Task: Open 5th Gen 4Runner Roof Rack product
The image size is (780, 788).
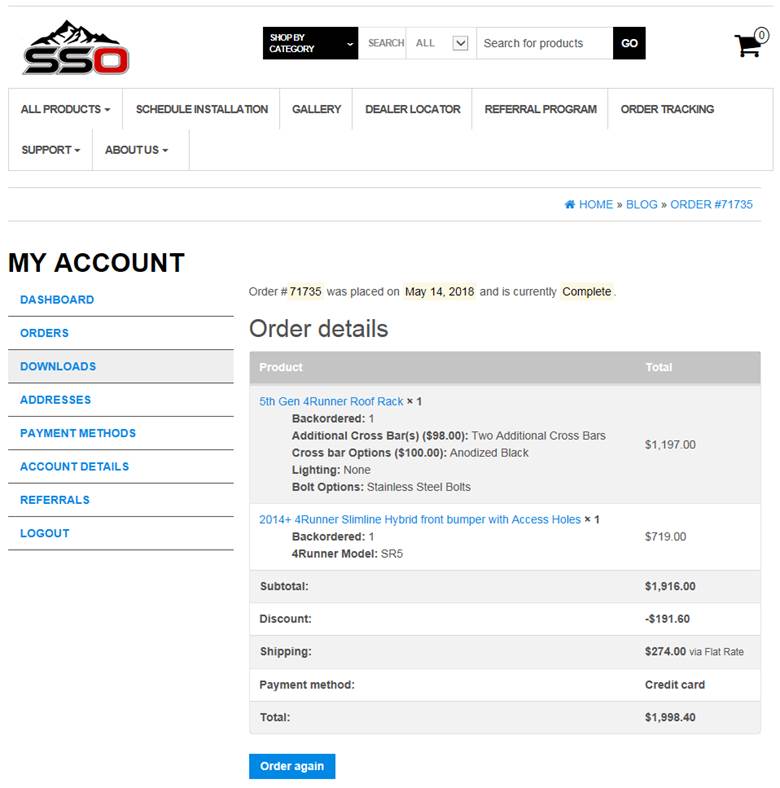Action: 331,402
